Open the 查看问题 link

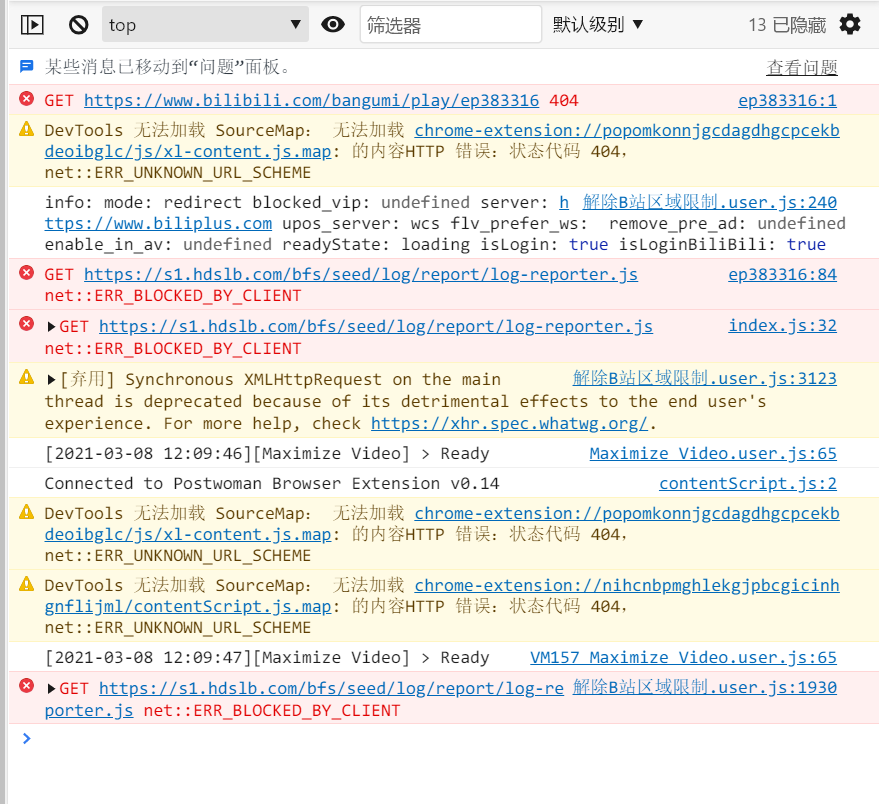801,66
